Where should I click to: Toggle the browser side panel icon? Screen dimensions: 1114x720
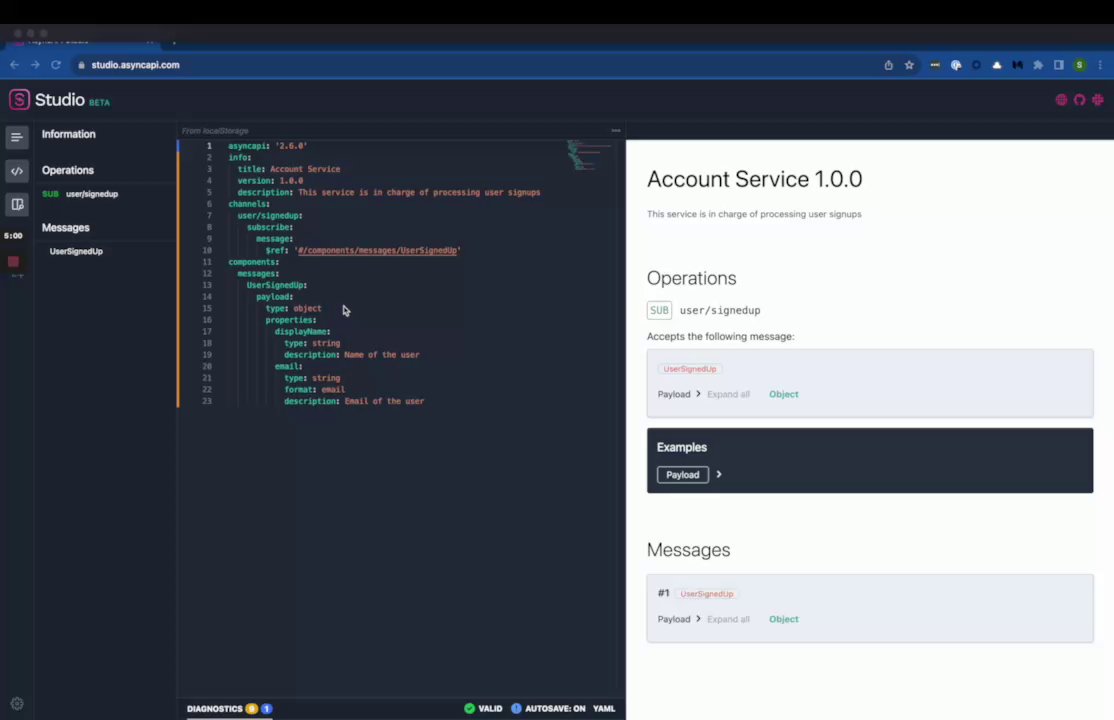1059,65
